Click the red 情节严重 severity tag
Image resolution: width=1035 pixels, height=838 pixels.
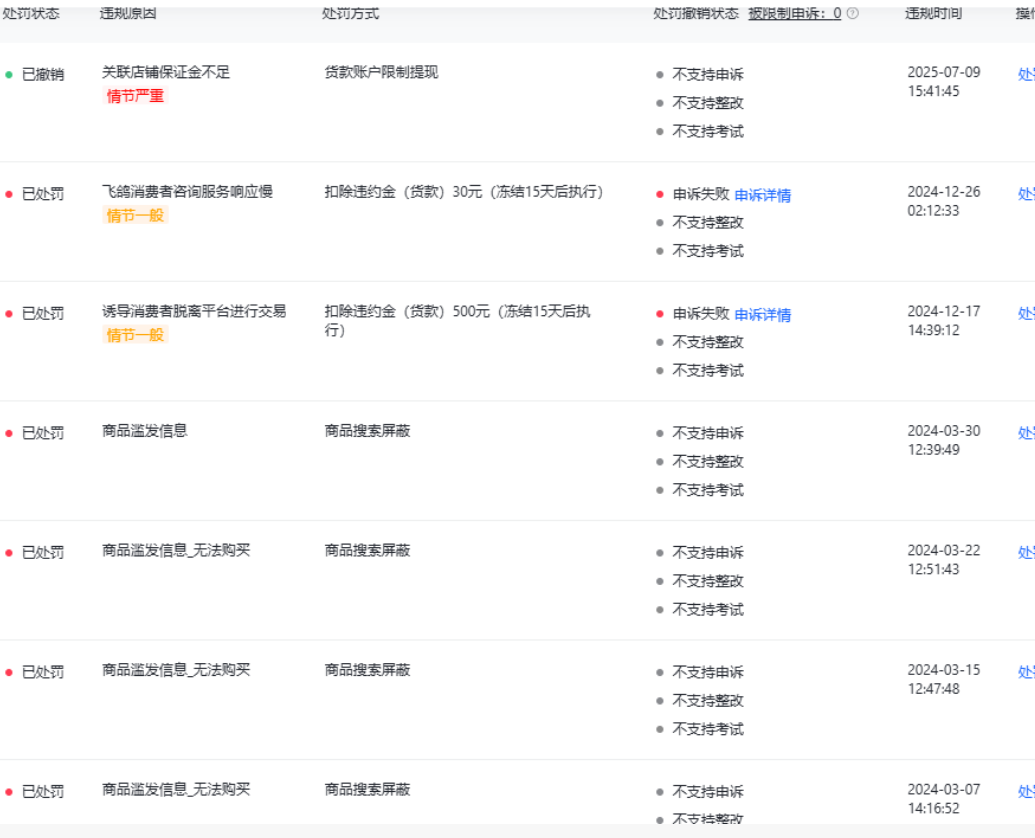click(x=135, y=96)
